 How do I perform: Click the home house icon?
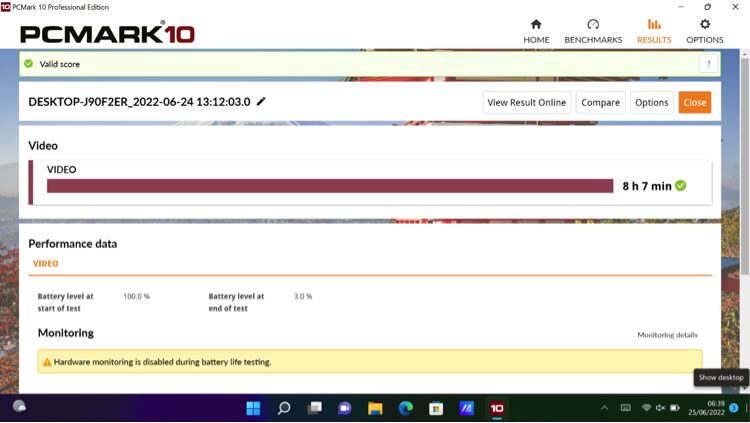tap(536, 24)
